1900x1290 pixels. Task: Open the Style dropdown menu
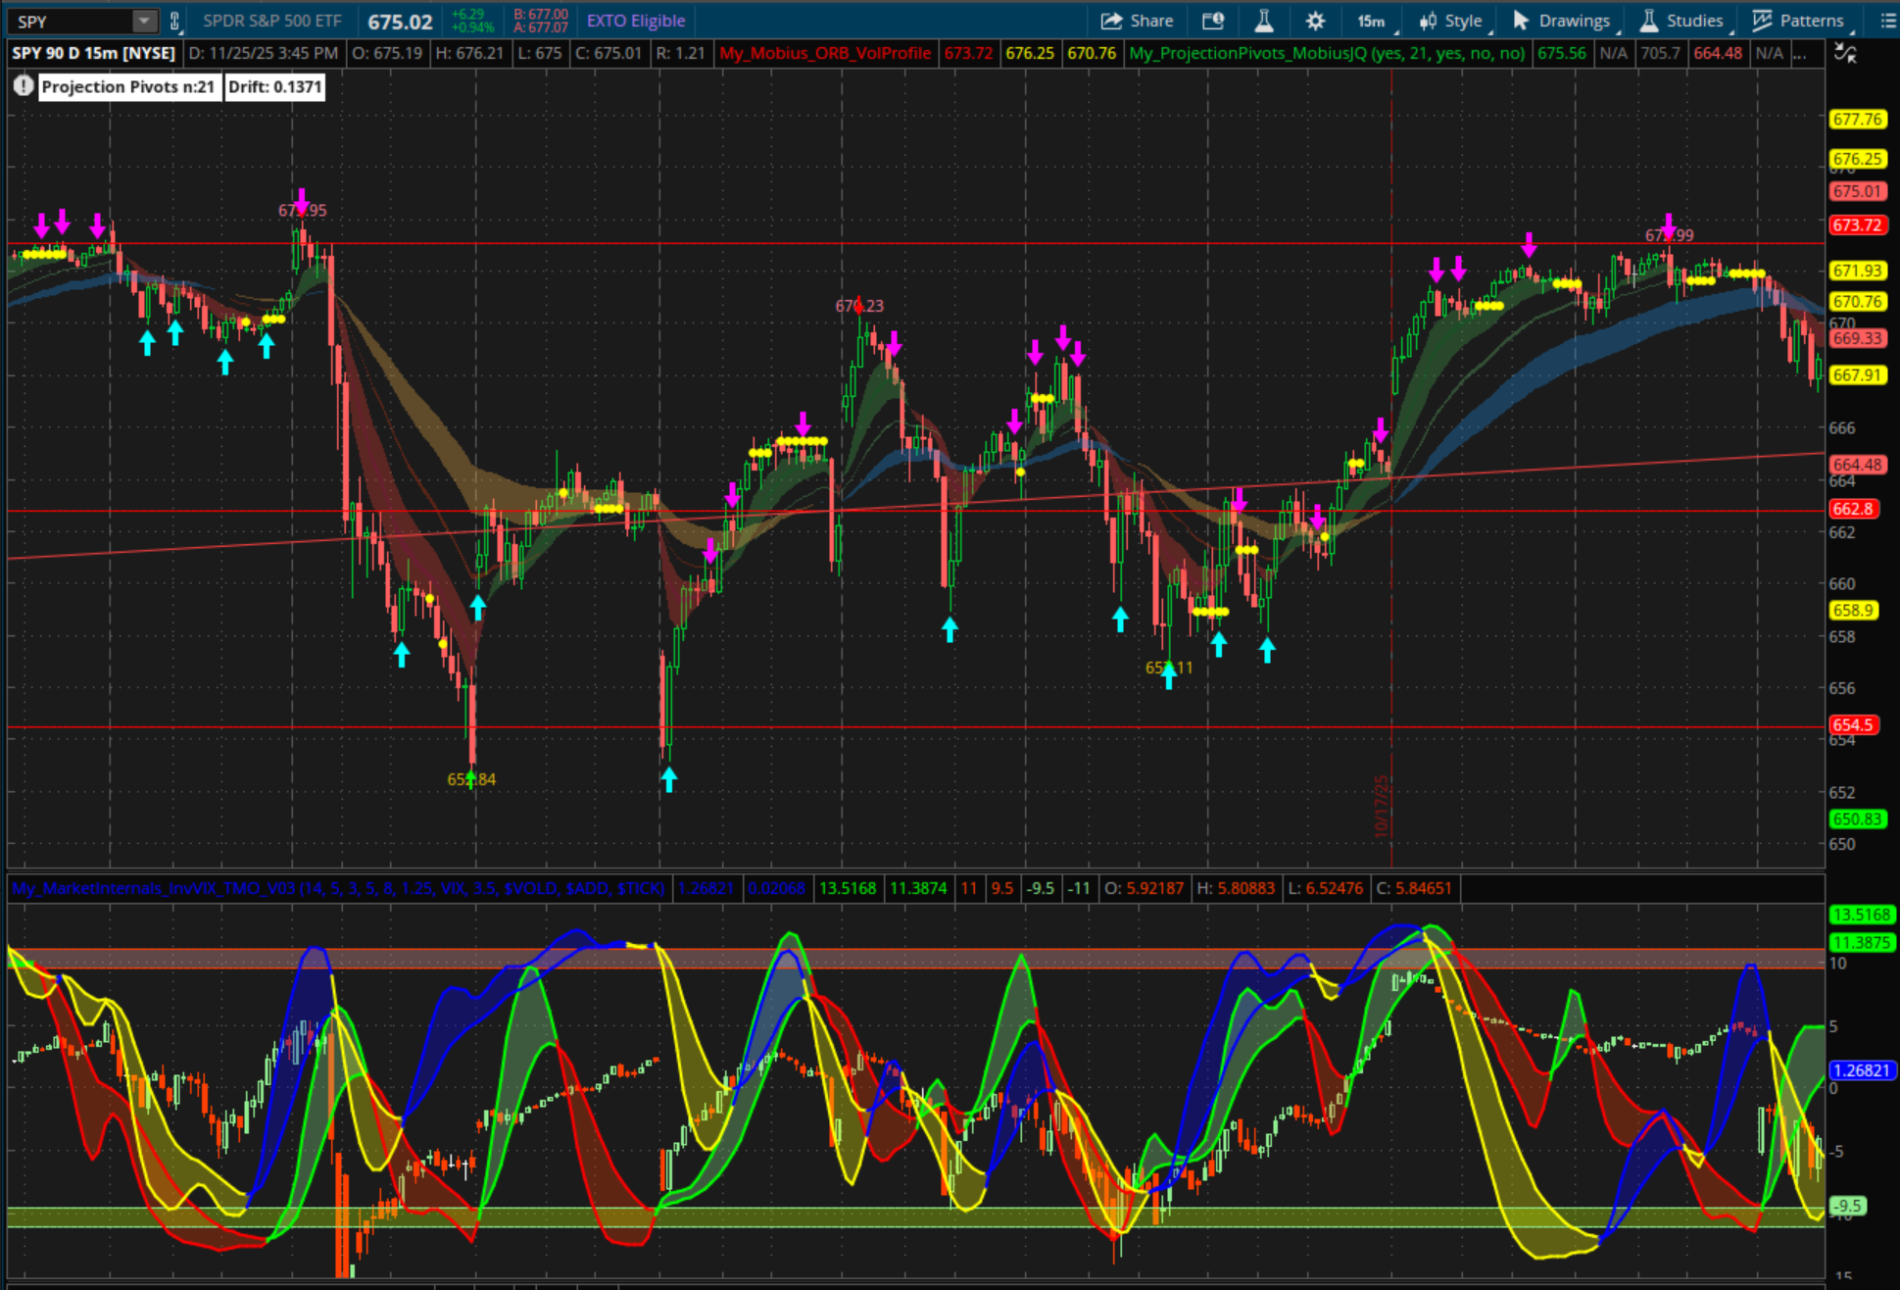coord(1451,21)
